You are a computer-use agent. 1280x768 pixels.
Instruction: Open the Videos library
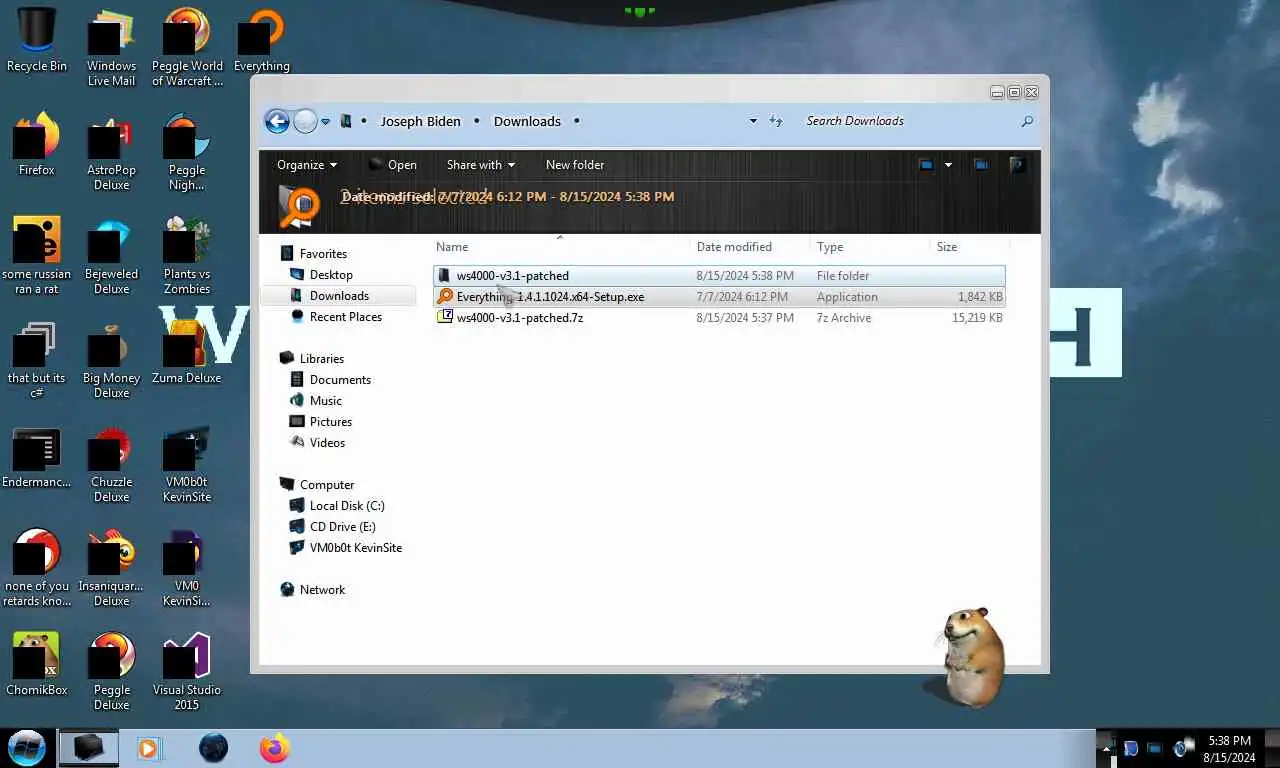(327, 443)
